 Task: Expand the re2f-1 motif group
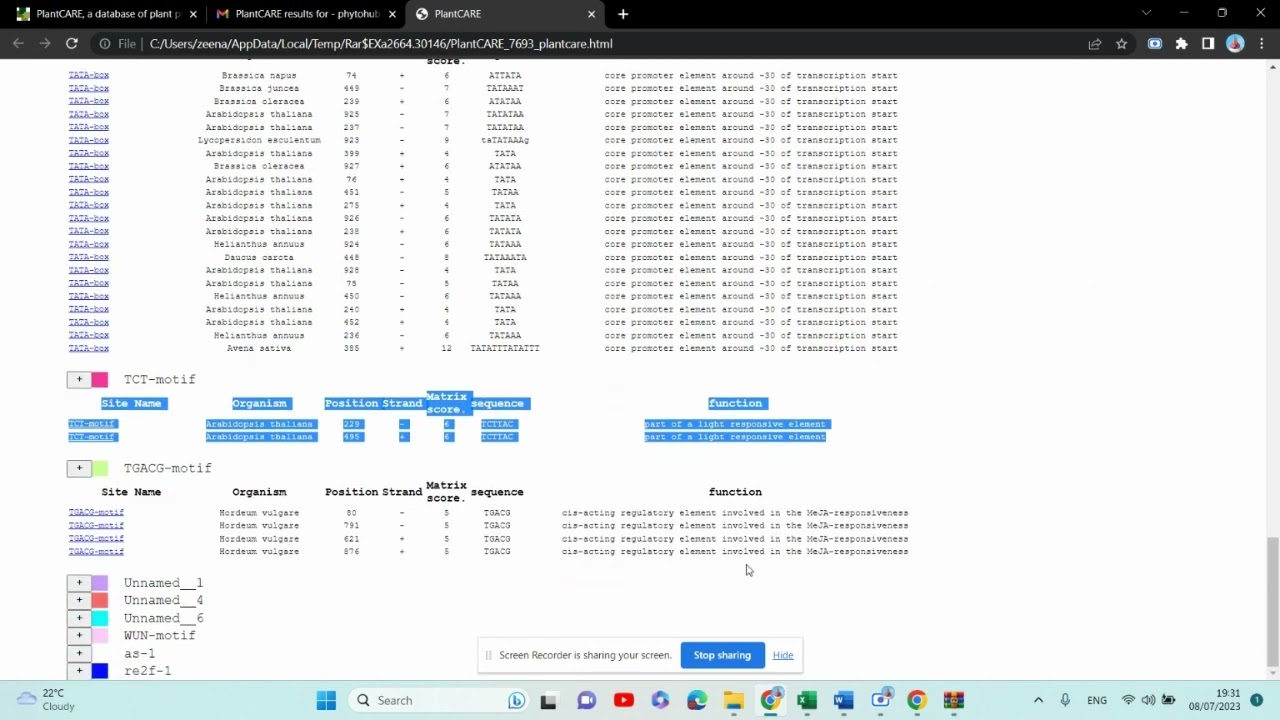click(79, 671)
